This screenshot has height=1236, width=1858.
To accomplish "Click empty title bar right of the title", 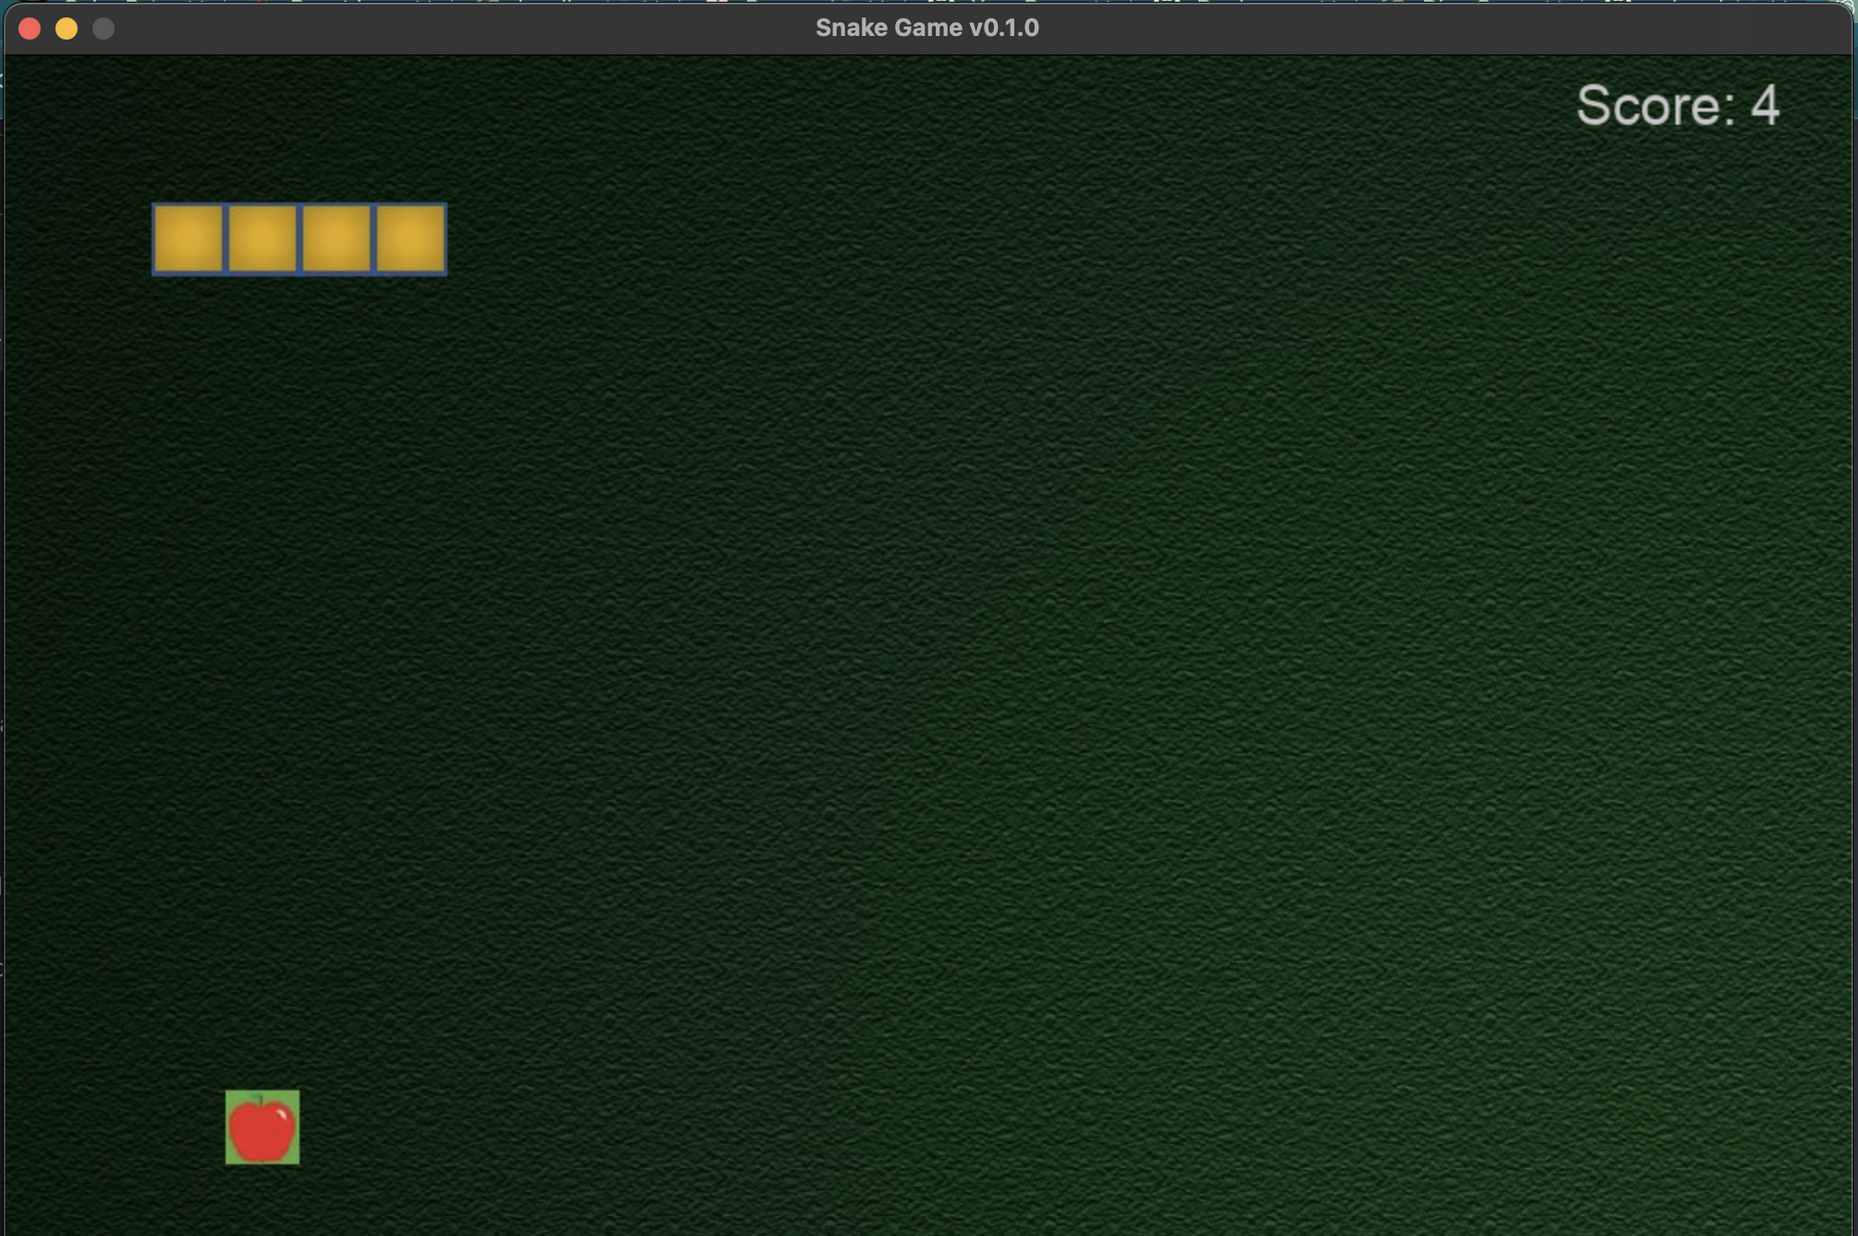I will click(x=1400, y=28).
